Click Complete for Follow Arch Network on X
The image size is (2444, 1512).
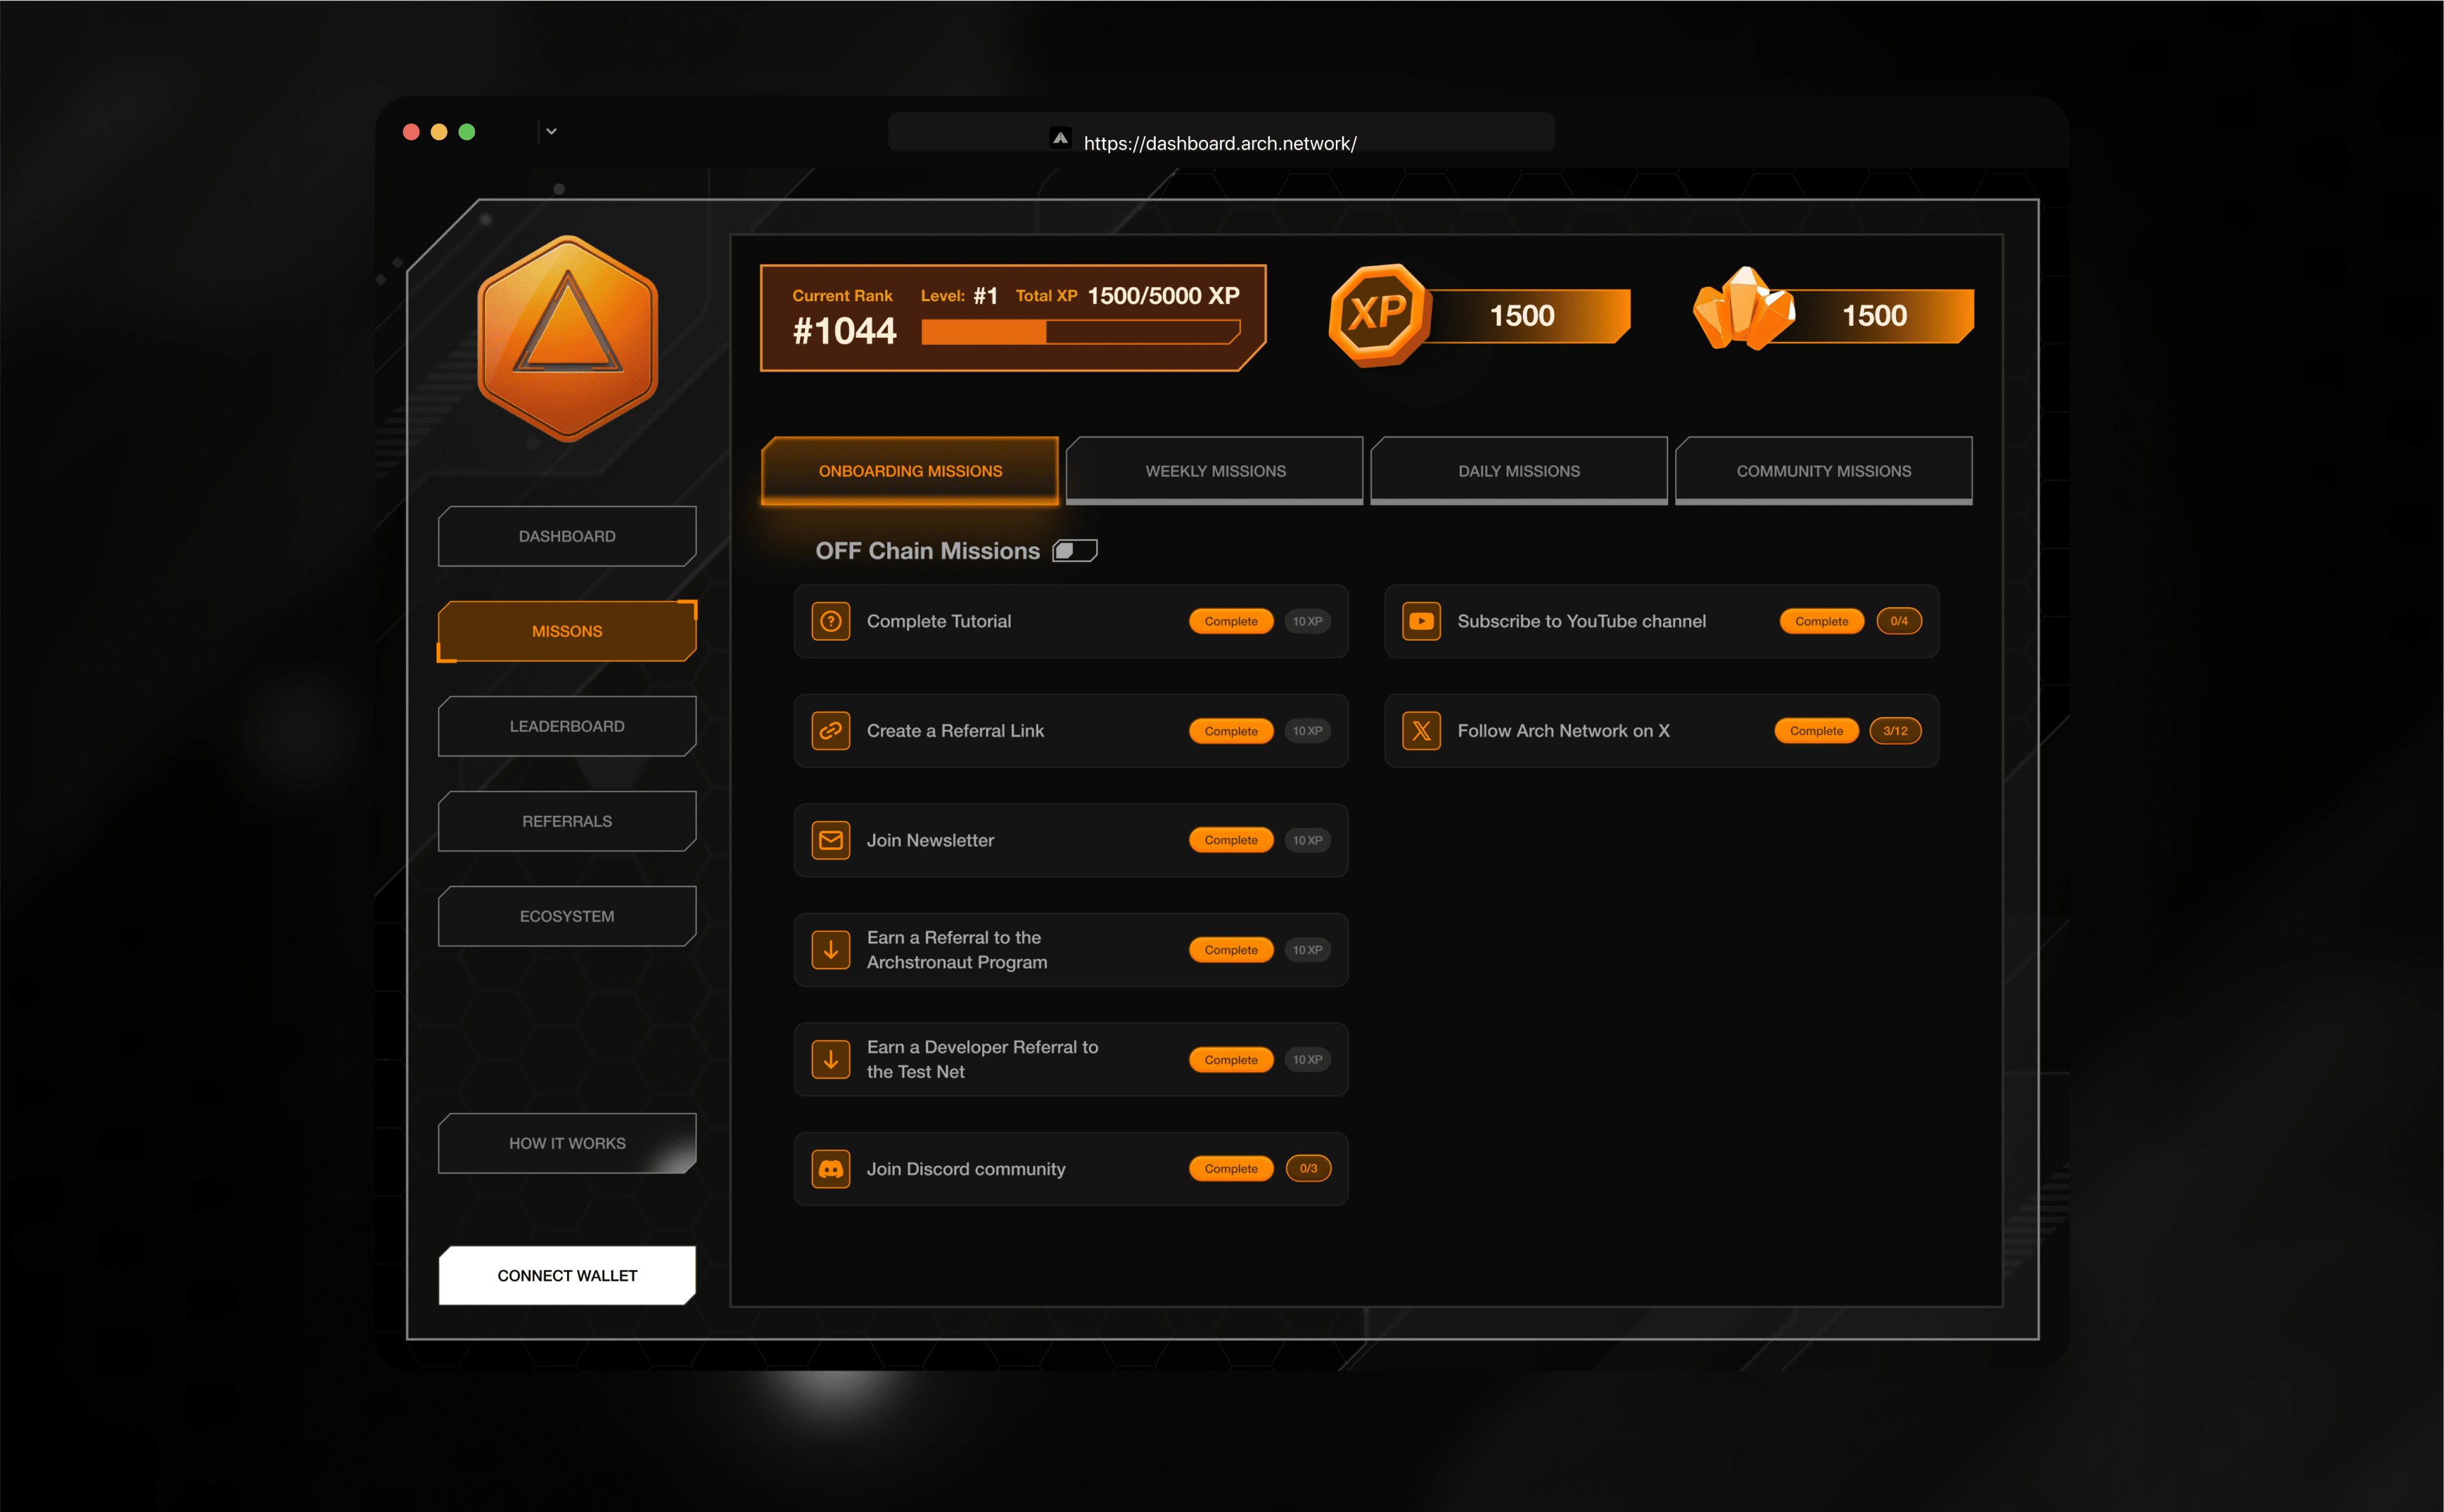pyautogui.click(x=1816, y=731)
